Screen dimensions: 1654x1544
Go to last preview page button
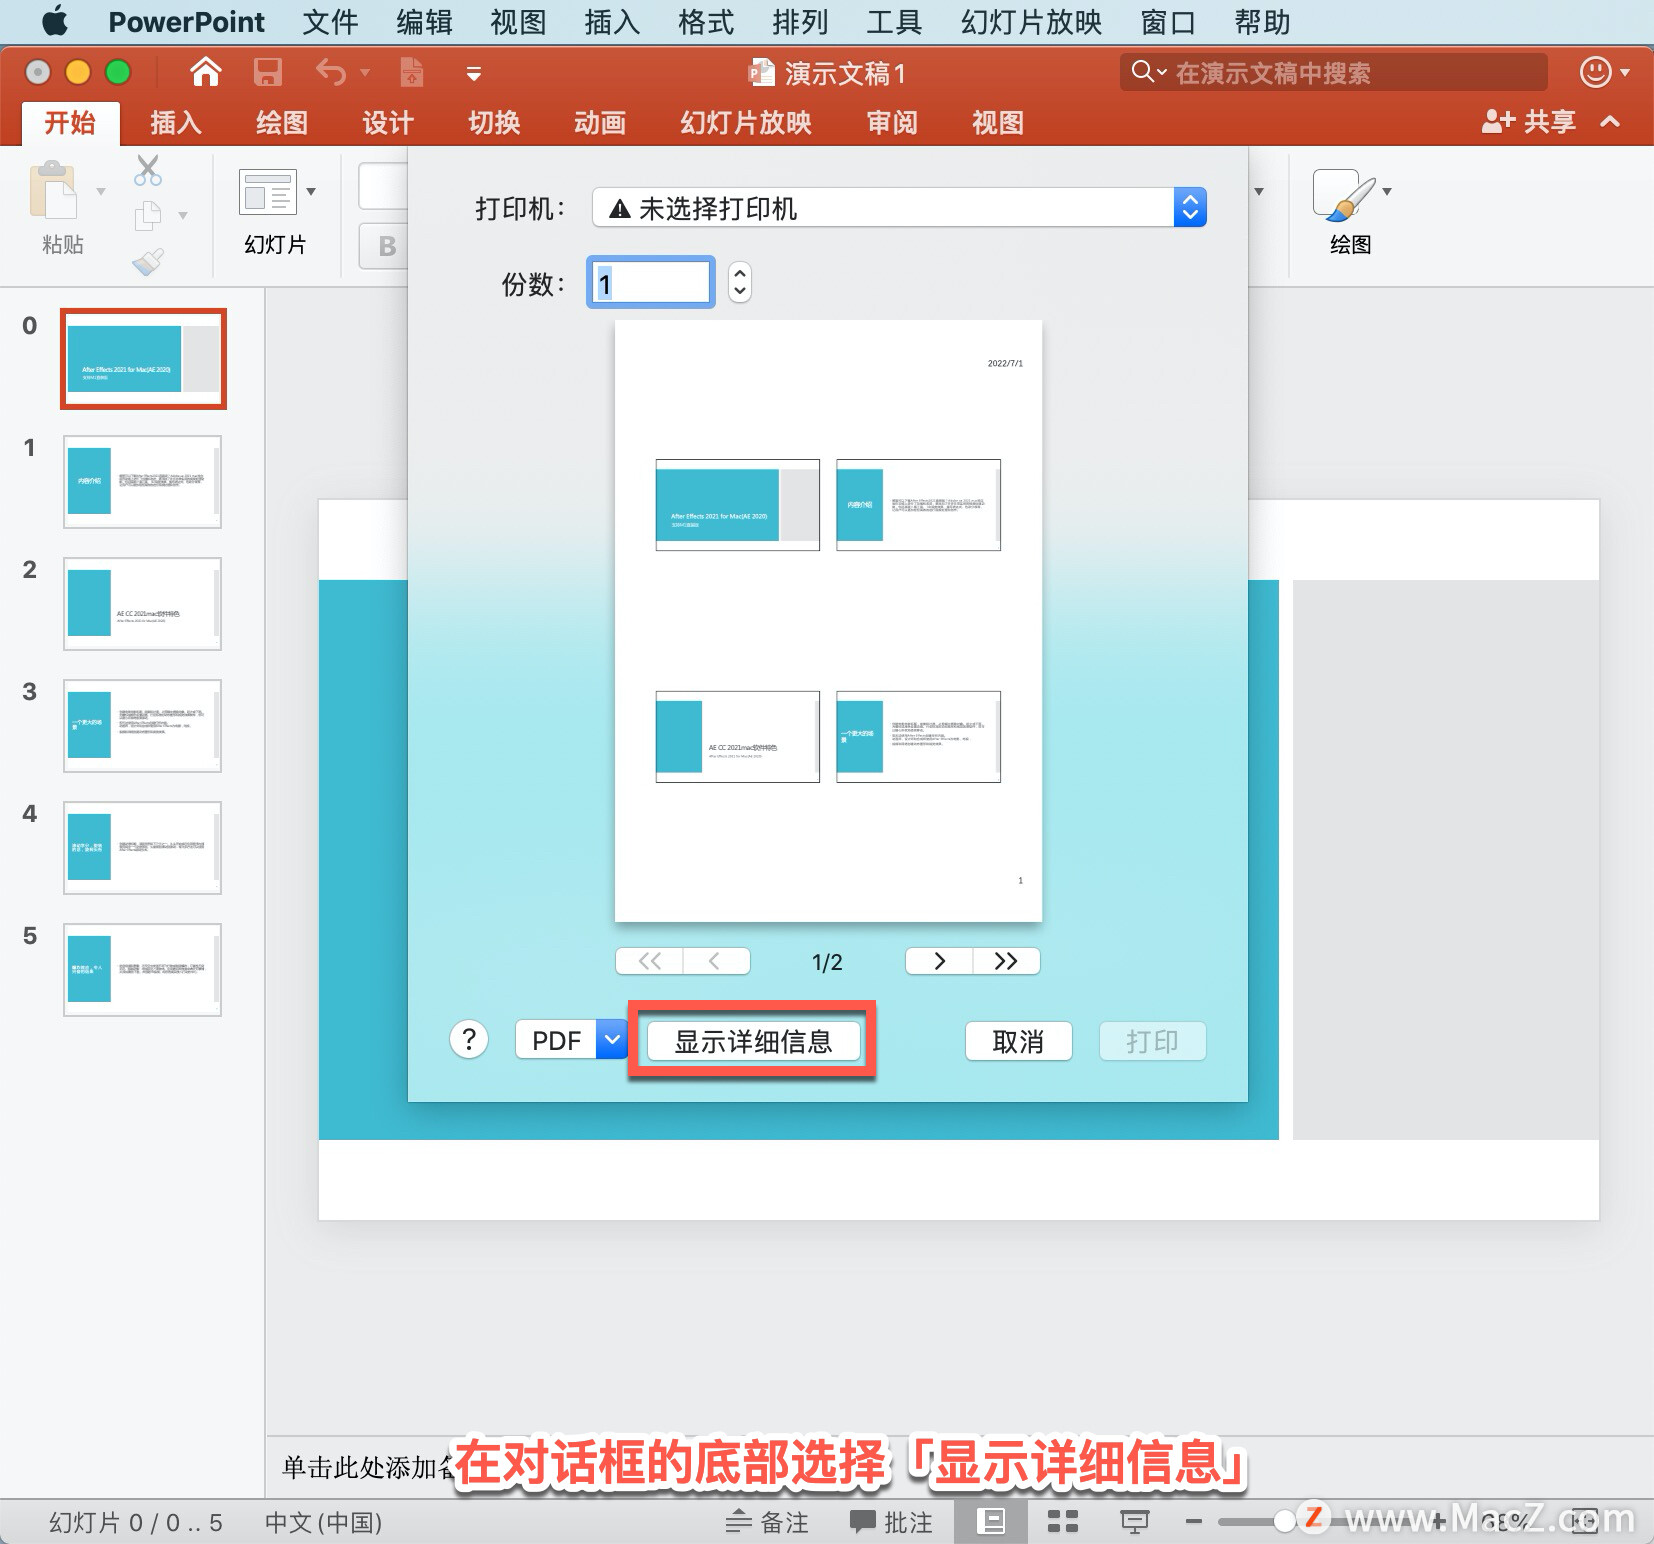point(1006,961)
